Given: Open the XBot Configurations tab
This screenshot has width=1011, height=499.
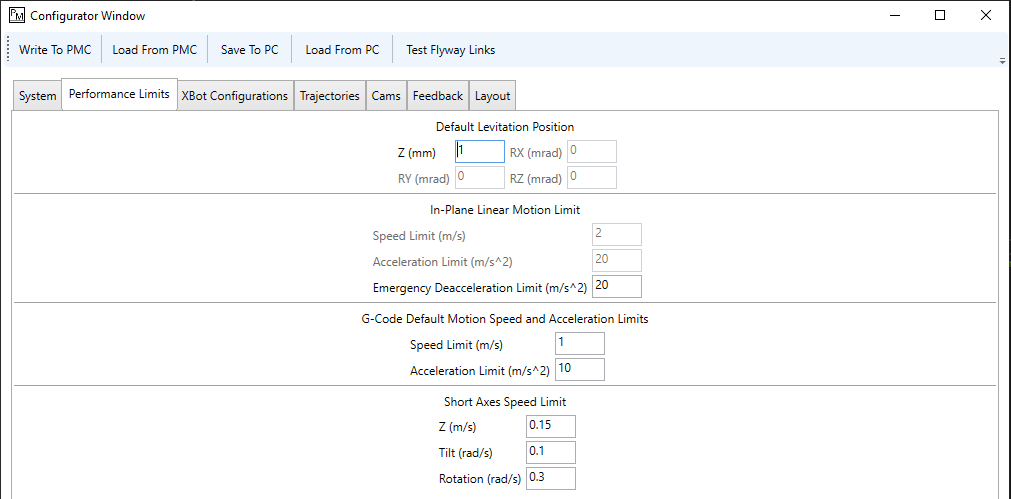Looking at the screenshot, I should [235, 96].
